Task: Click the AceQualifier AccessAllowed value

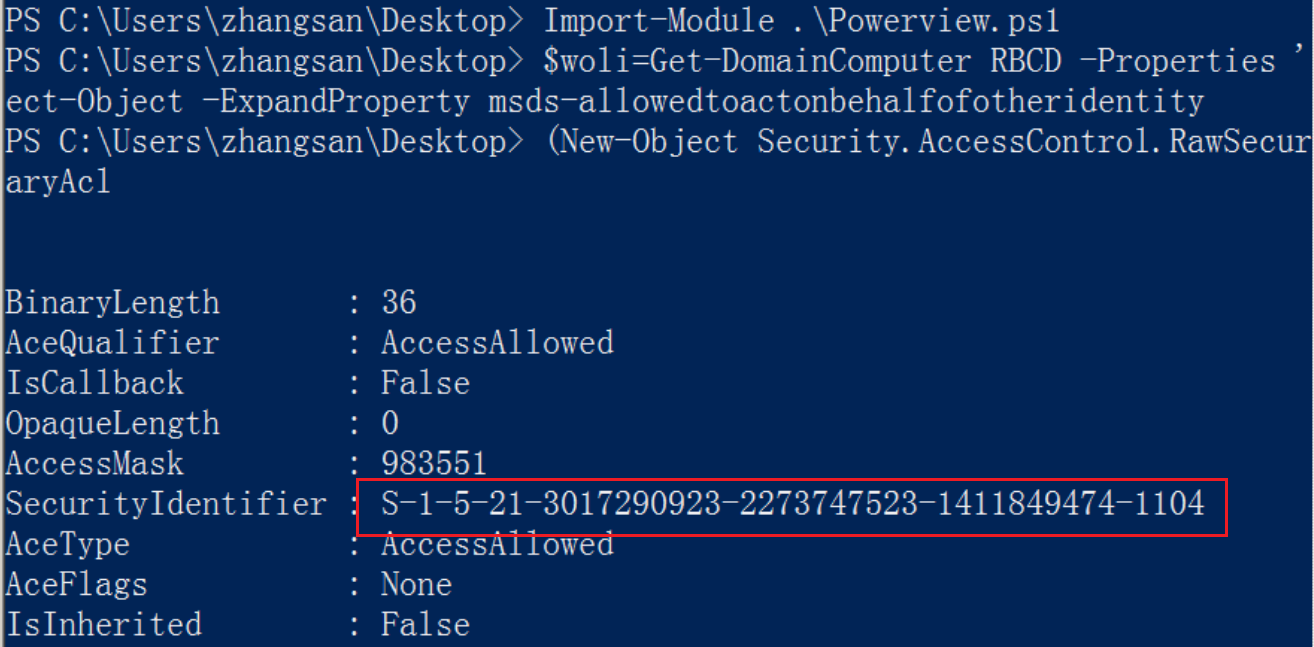Action: click(497, 343)
